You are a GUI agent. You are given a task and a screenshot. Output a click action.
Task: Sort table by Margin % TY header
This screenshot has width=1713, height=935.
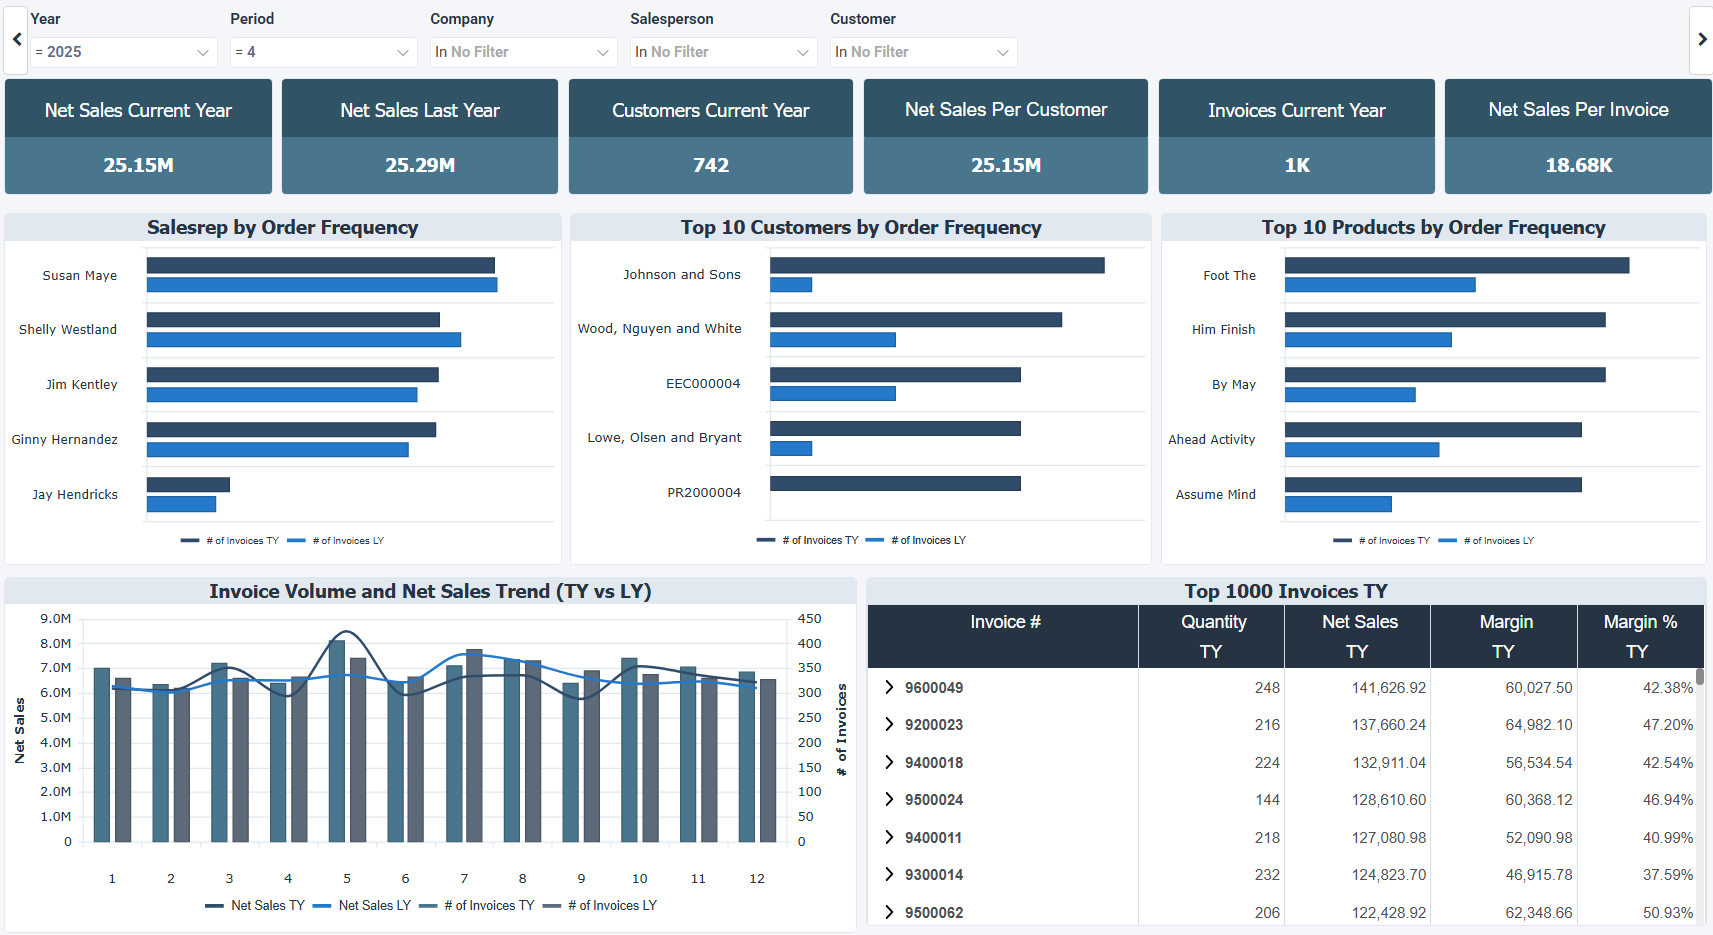[1640, 636]
